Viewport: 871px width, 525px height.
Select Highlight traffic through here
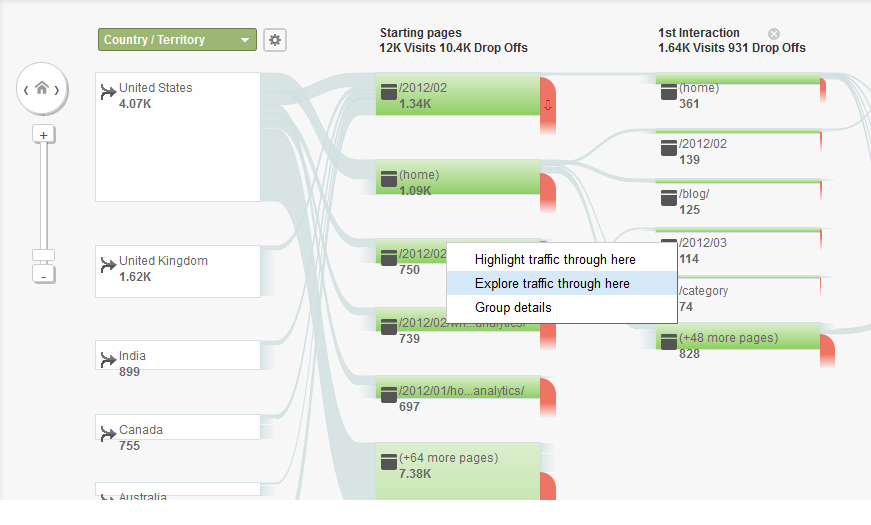[x=555, y=260]
